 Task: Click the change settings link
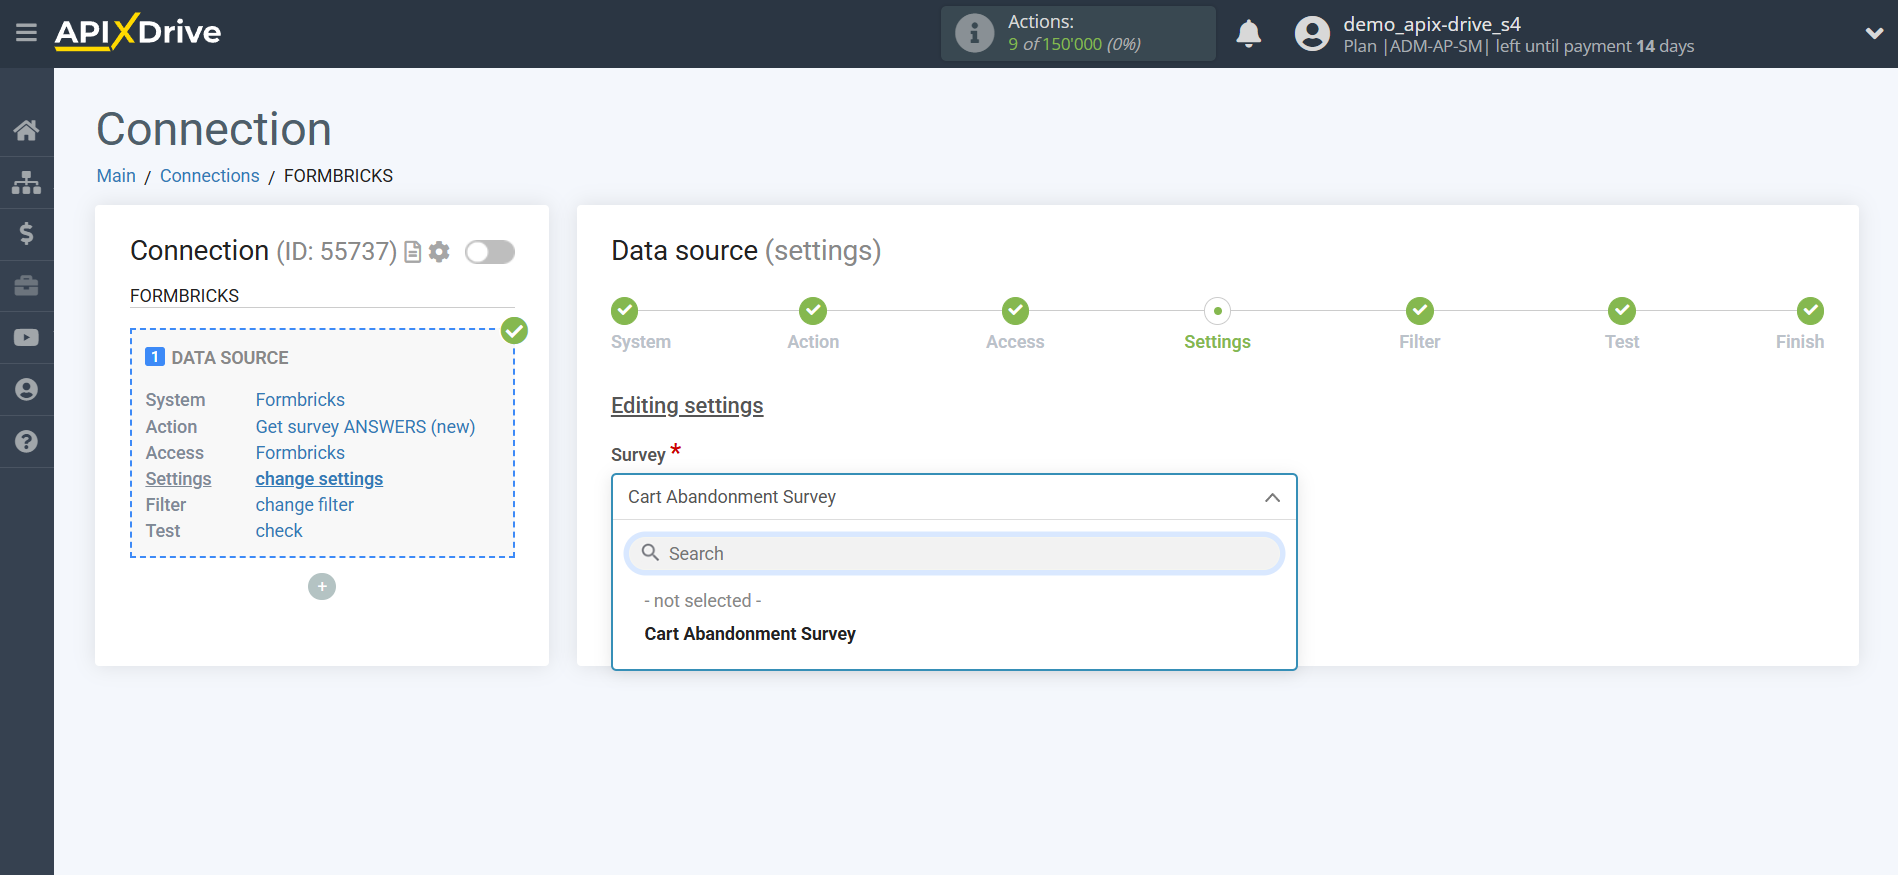point(319,479)
